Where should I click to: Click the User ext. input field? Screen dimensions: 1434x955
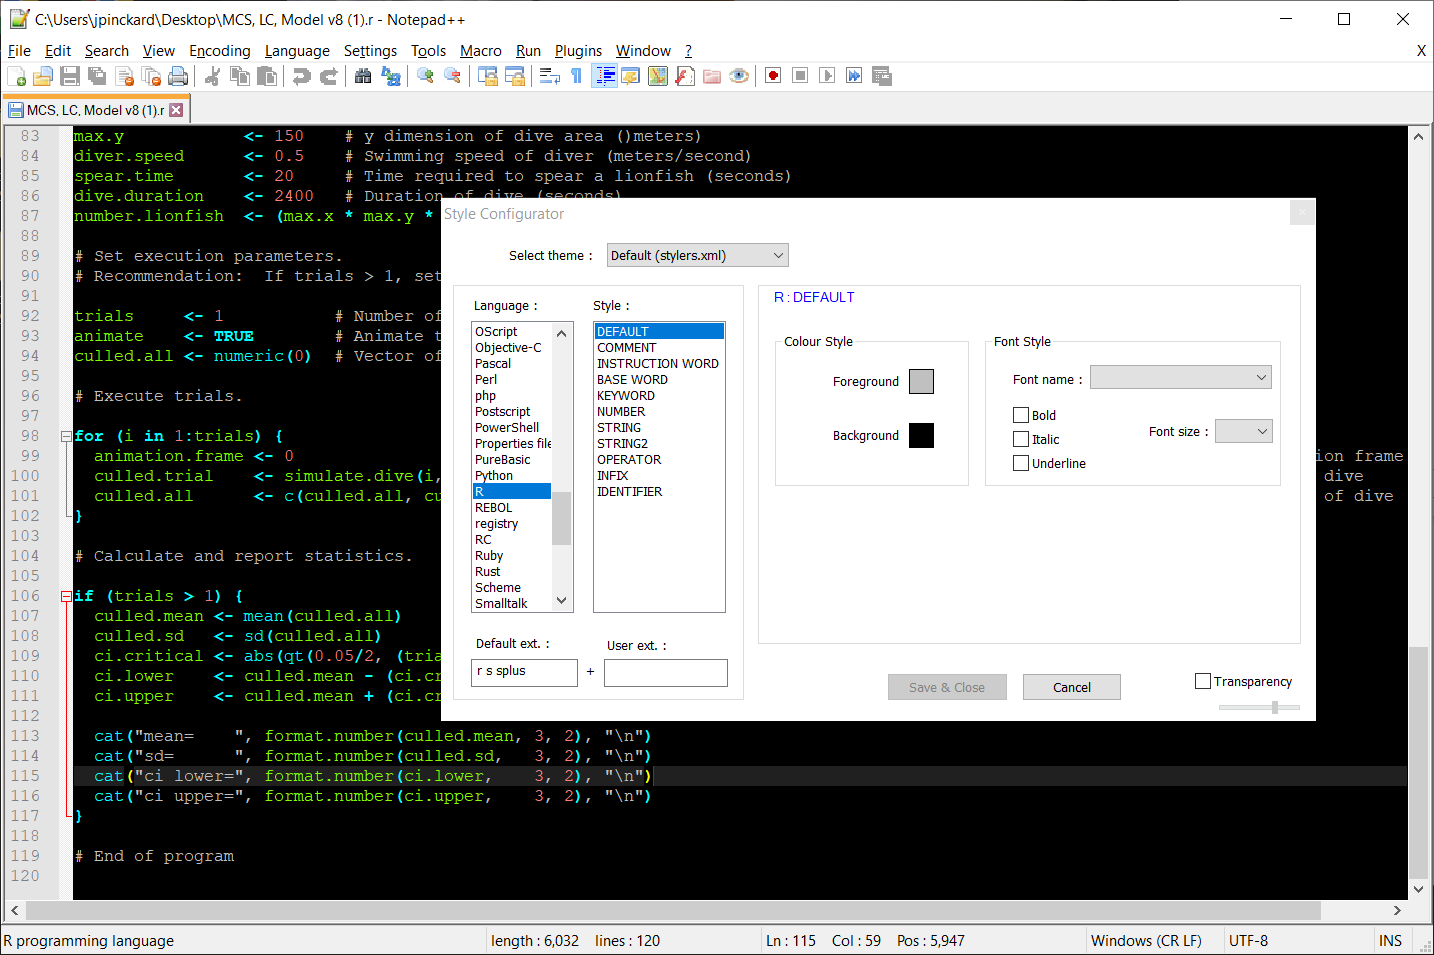tap(666, 673)
